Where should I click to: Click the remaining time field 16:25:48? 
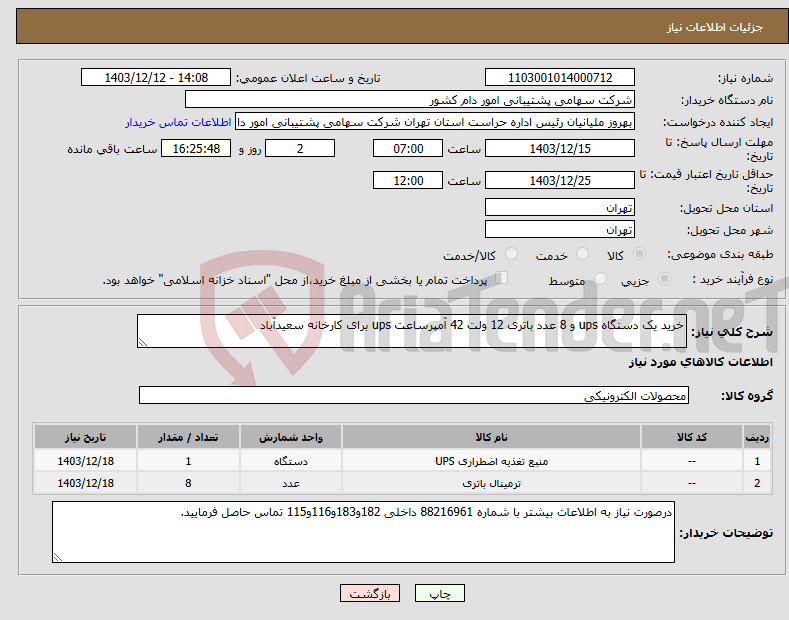click(196, 148)
